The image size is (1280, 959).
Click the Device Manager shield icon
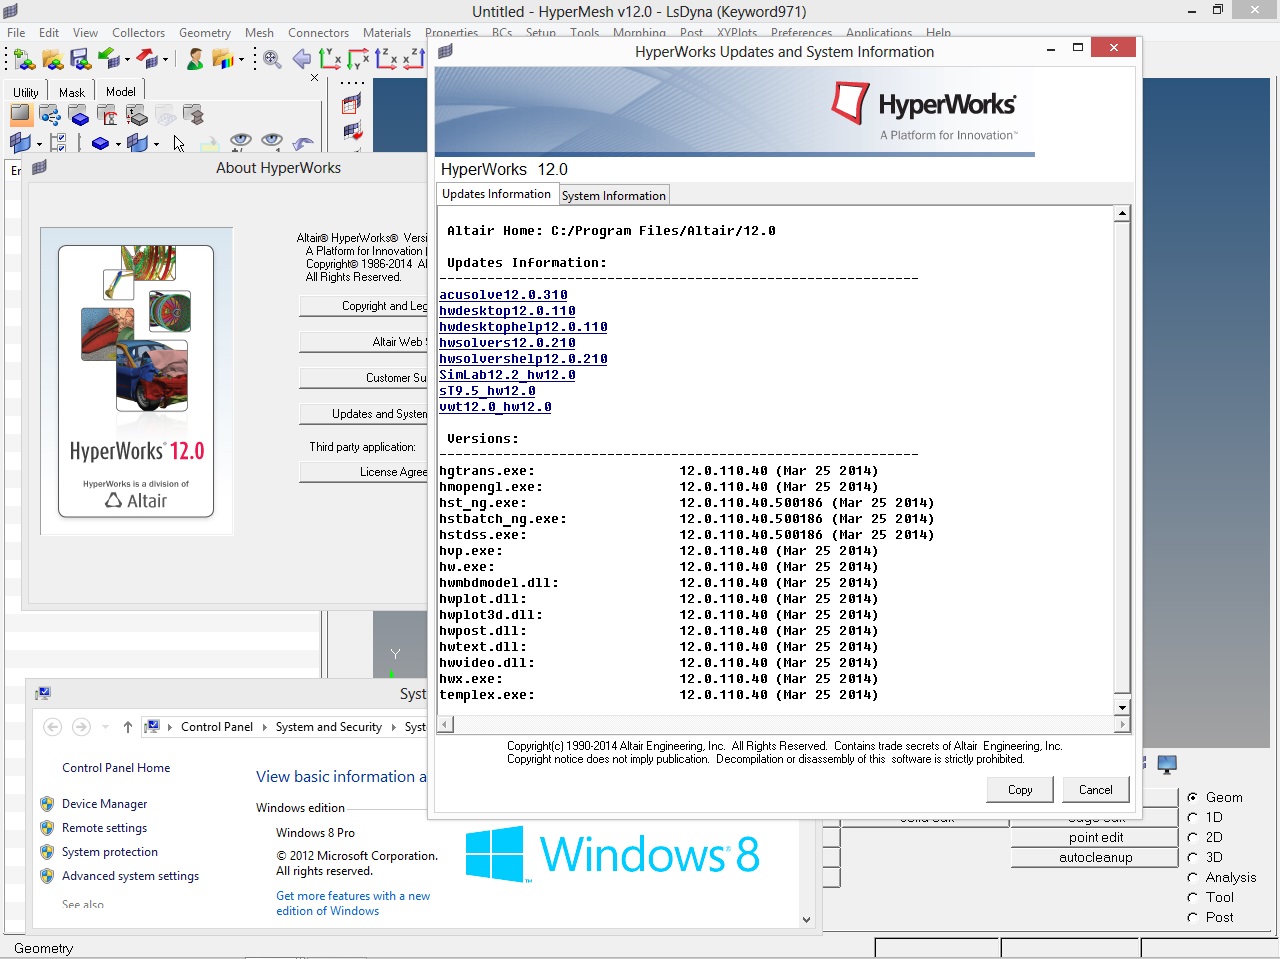46,804
